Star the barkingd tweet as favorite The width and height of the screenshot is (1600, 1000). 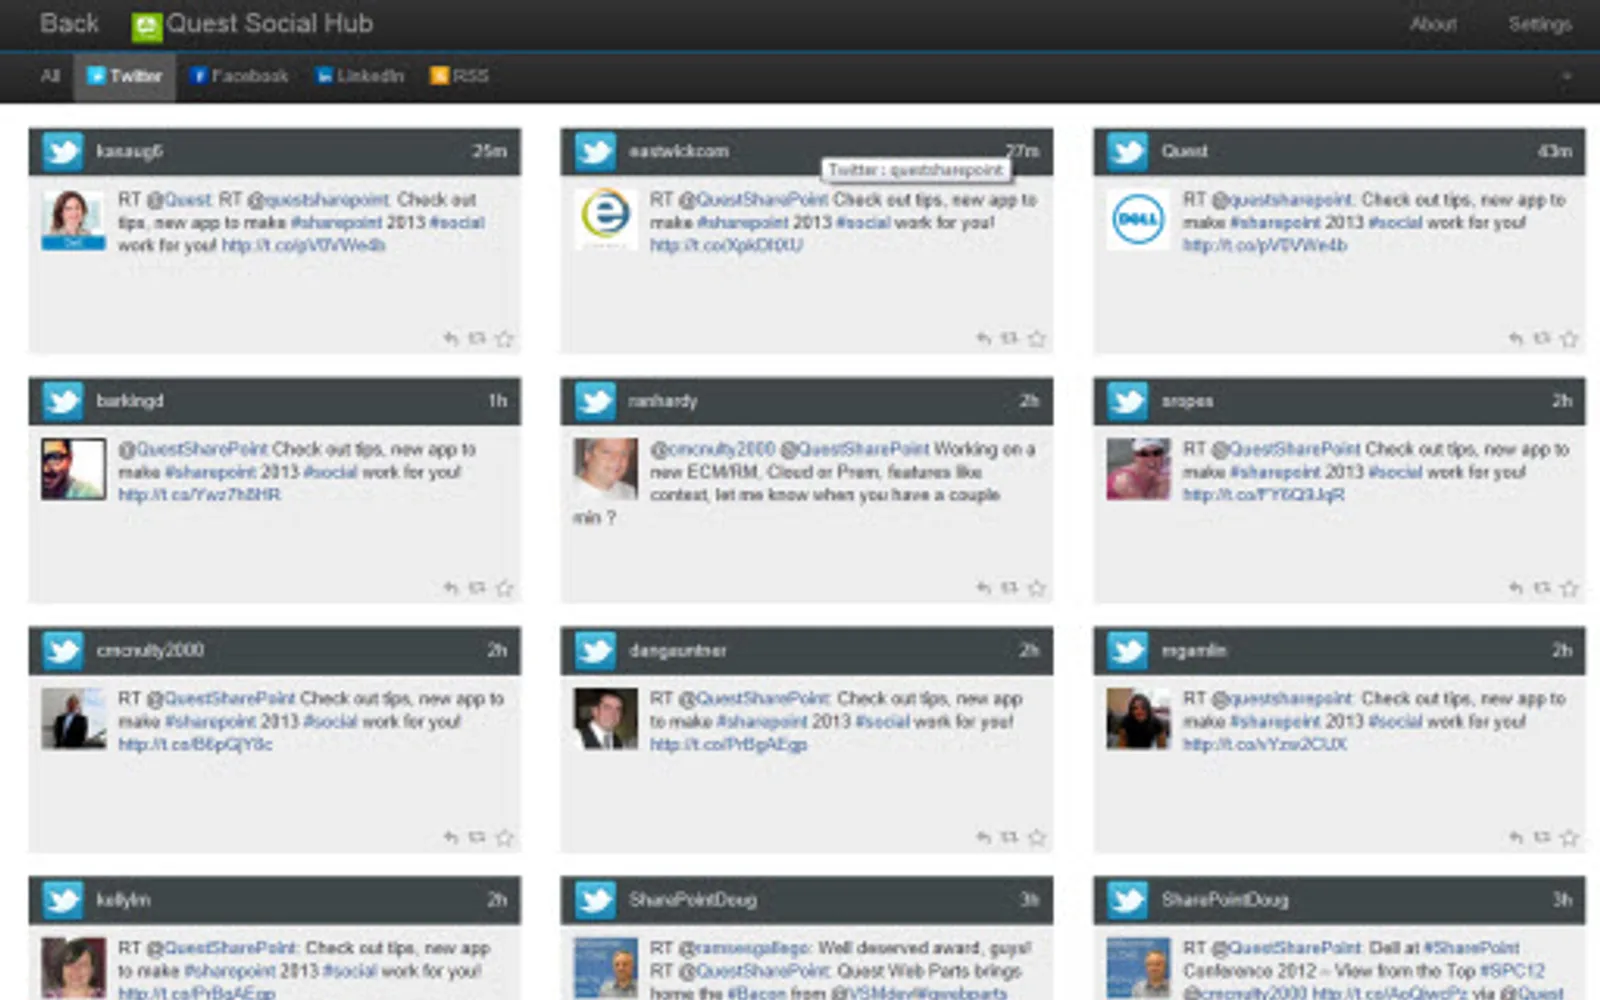[504, 588]
